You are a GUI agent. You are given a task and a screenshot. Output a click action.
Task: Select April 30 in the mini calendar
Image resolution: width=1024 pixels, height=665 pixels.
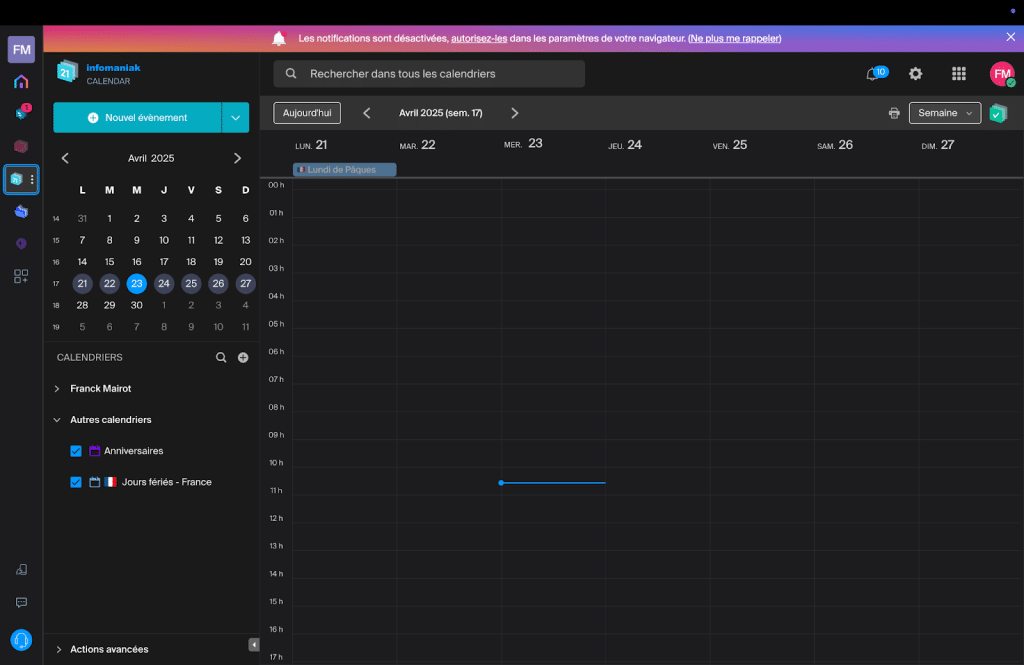137,305
